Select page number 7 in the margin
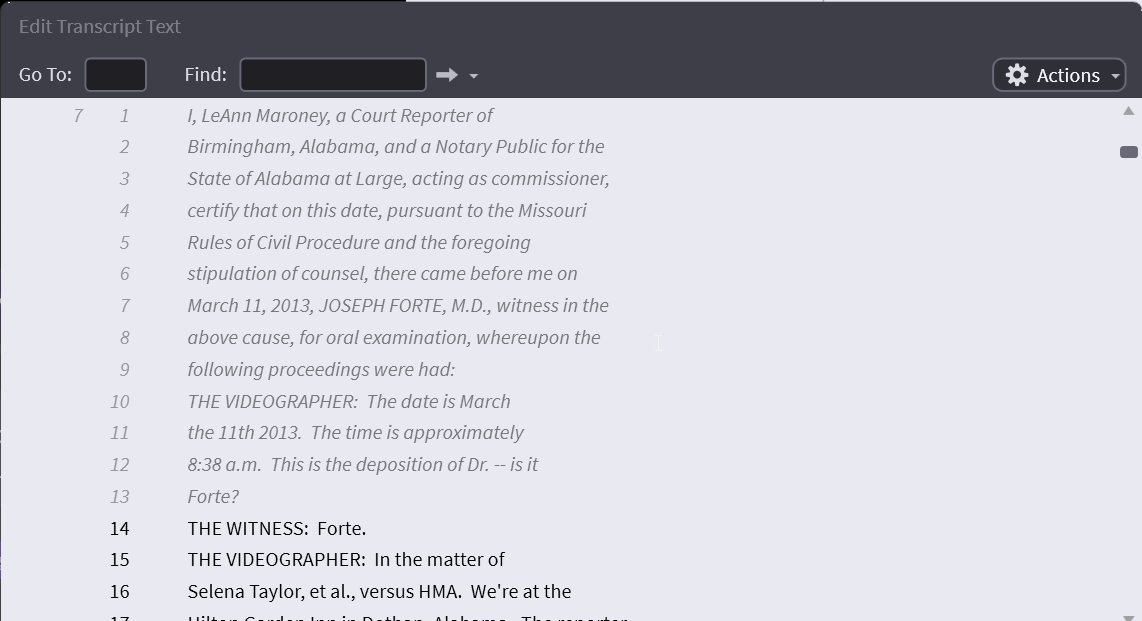 77,116
